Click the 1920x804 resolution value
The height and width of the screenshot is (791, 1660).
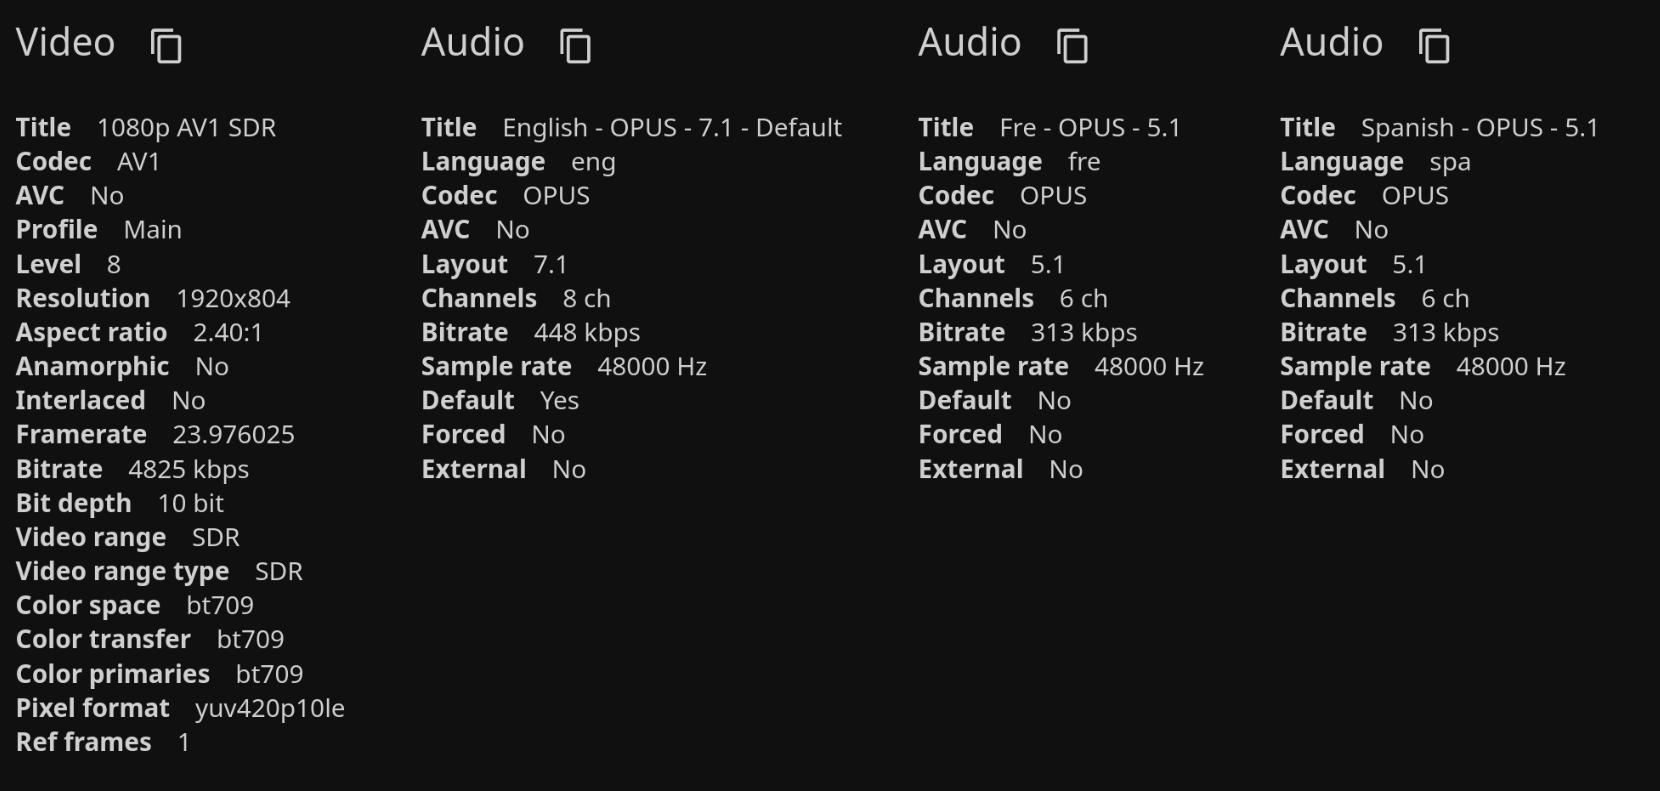coord(233,299)
